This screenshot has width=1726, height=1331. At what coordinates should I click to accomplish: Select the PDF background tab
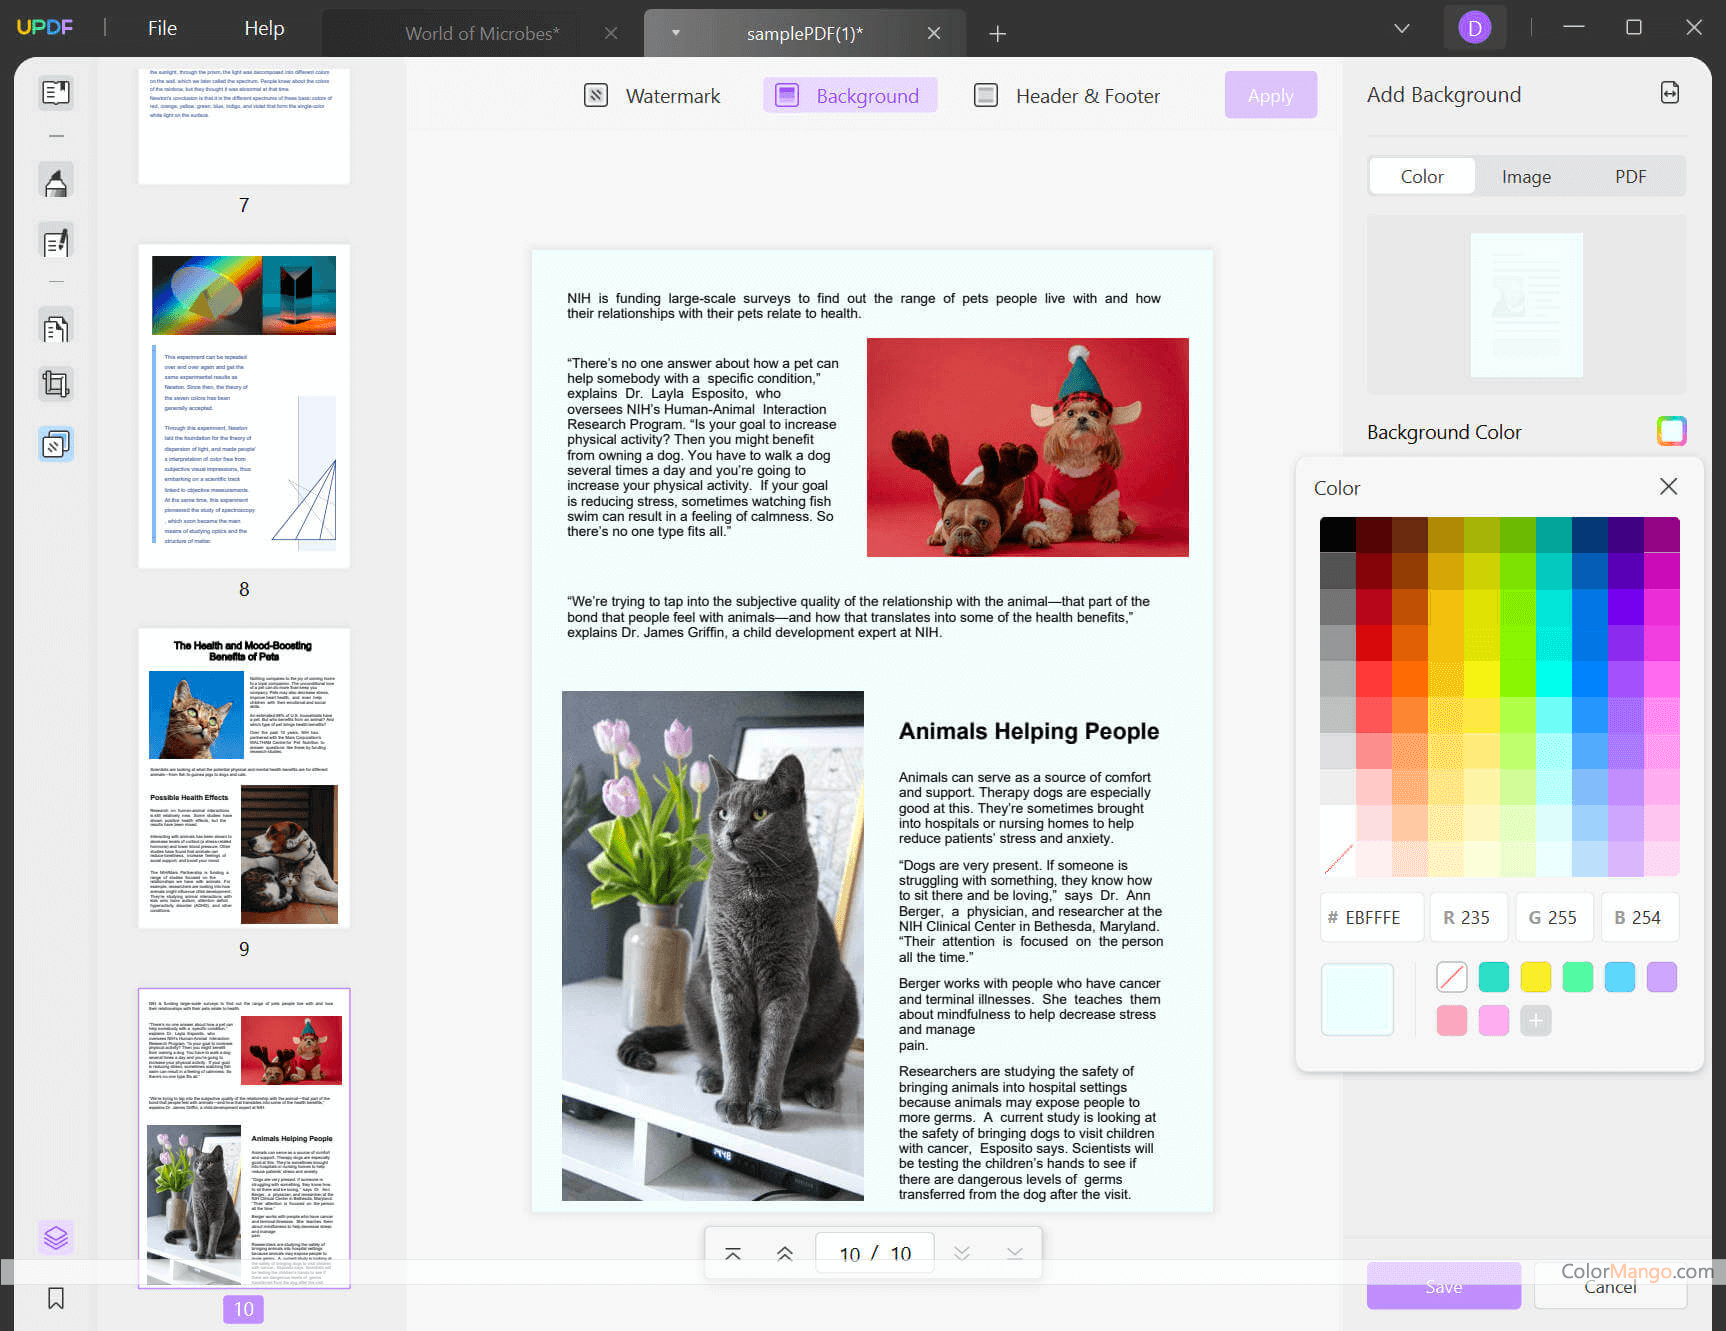click(1630, 177)
